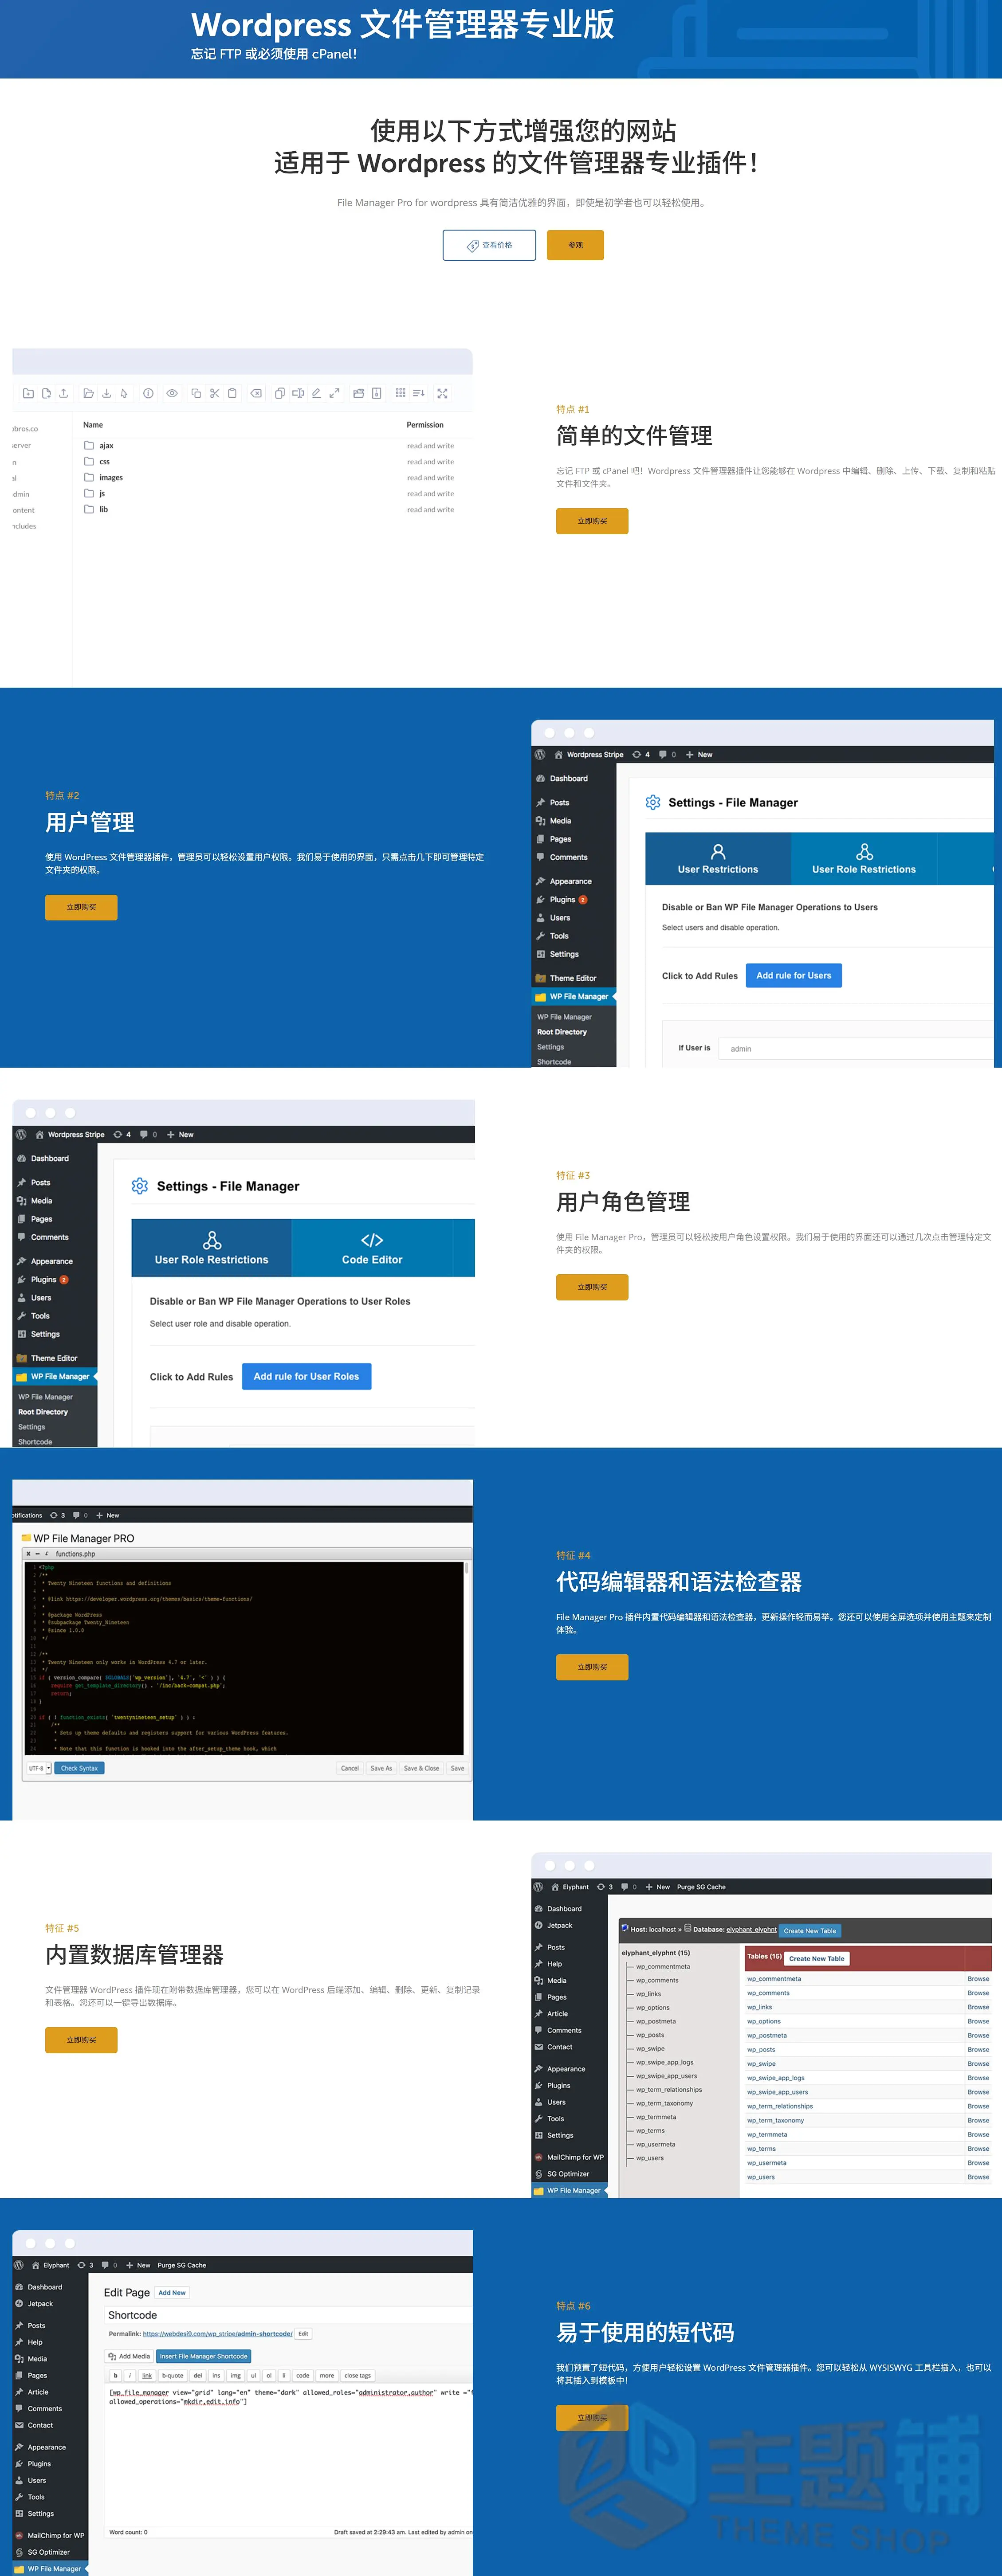
Task: Click 立即购买 under 简单的文件管理
Action: (592, 521)
